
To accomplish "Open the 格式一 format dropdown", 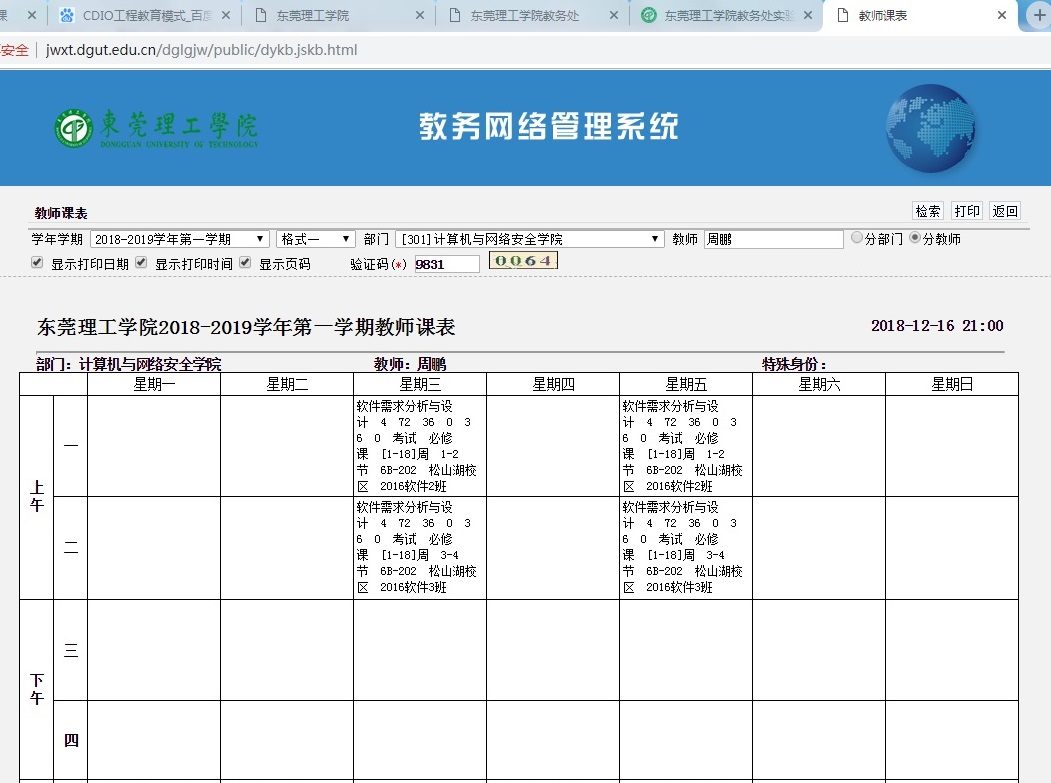I will click(315, 239).
